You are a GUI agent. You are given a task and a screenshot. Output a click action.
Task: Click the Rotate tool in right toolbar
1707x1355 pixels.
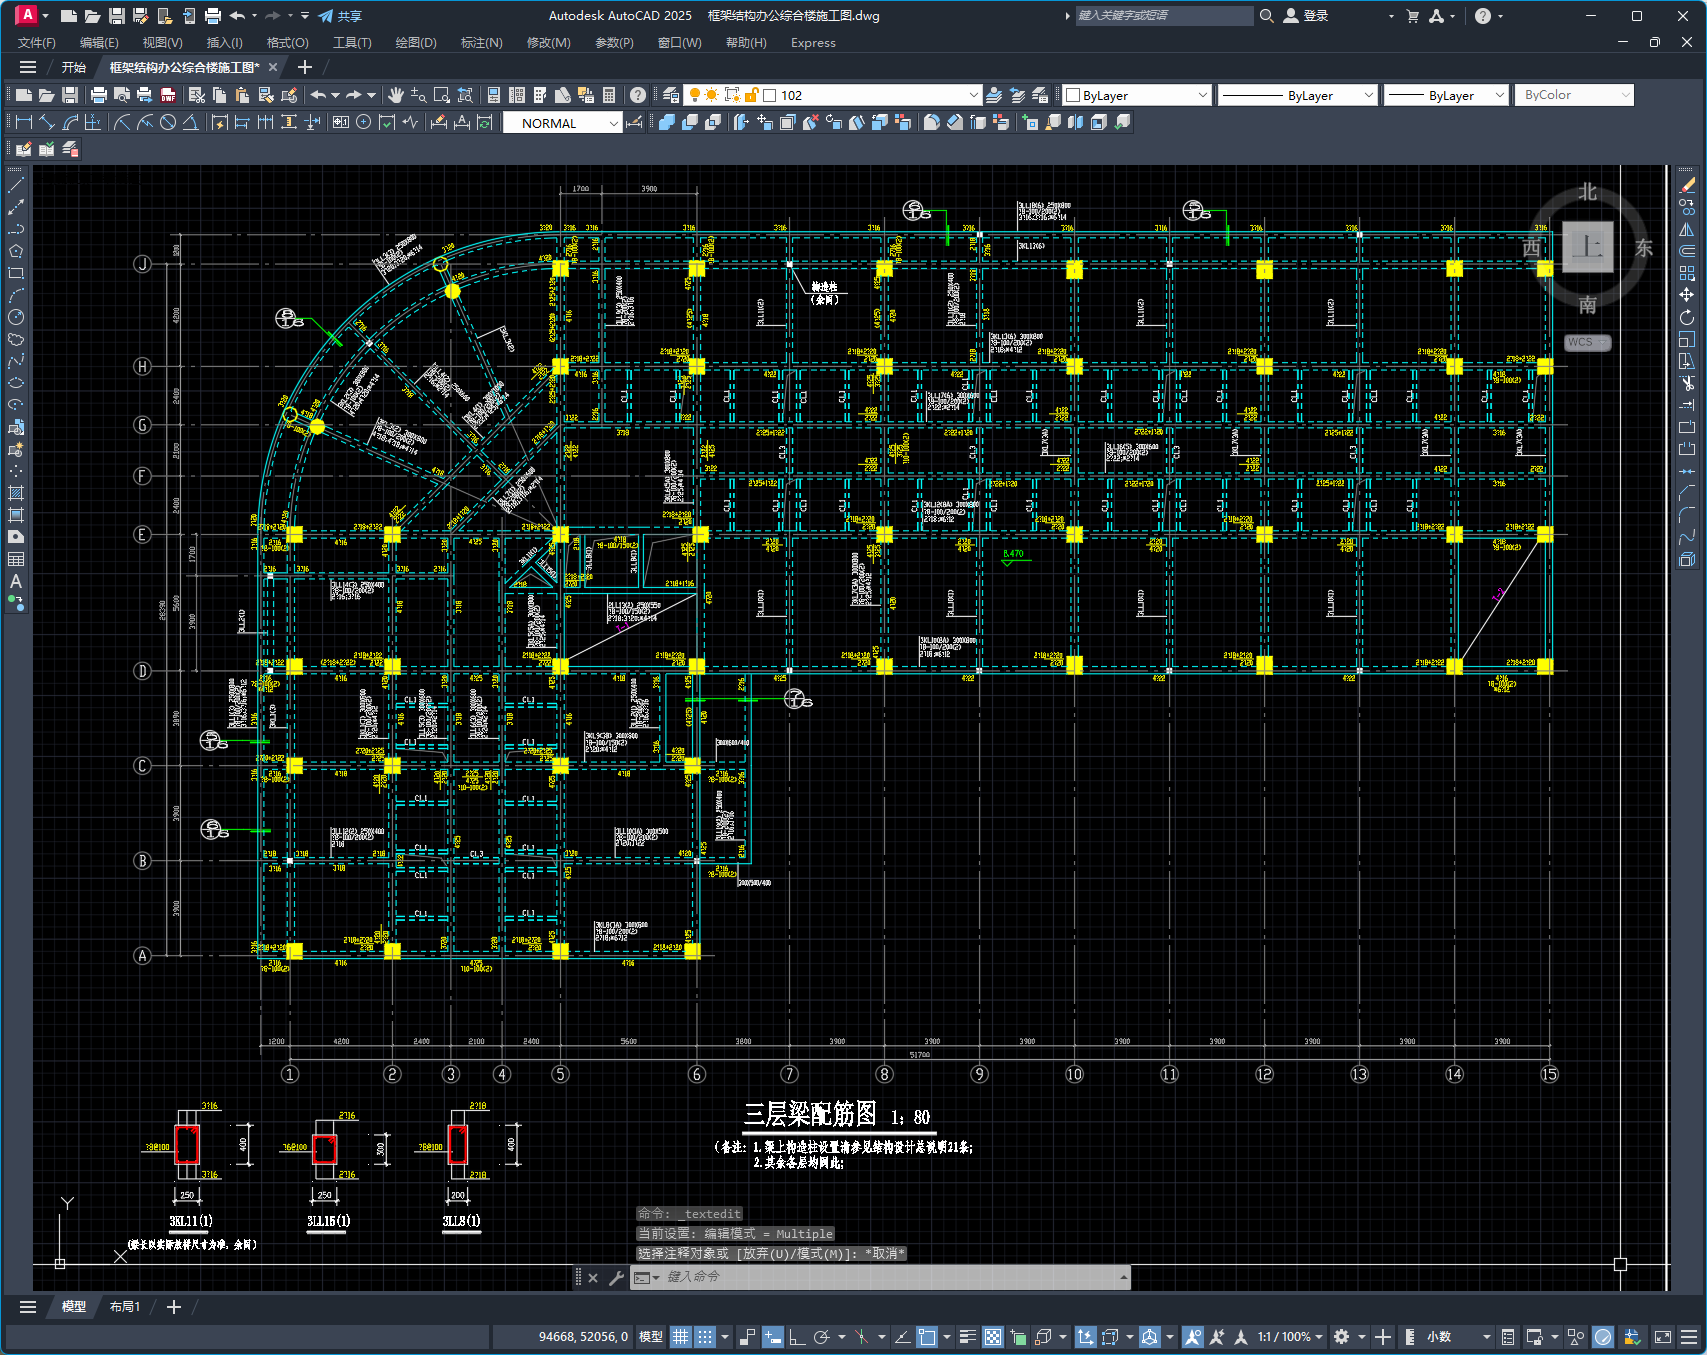(x=1687, y=317)
